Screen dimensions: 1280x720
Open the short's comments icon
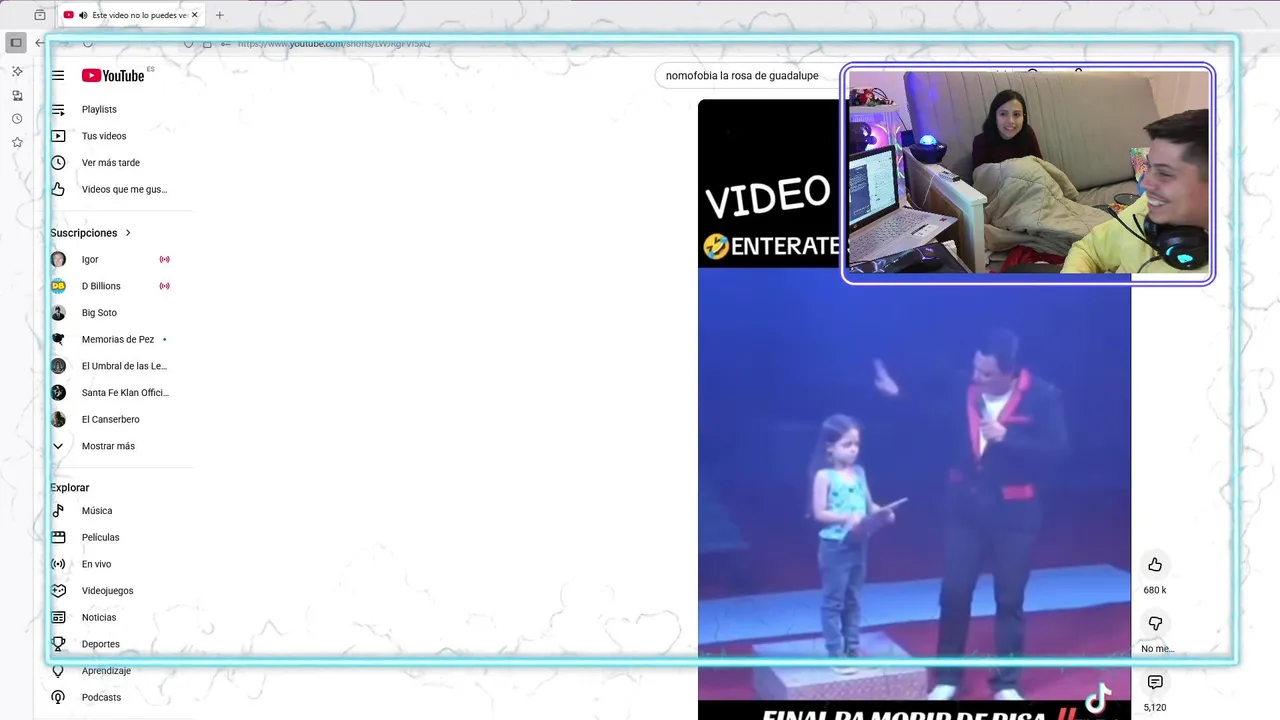coord(1155,682)
